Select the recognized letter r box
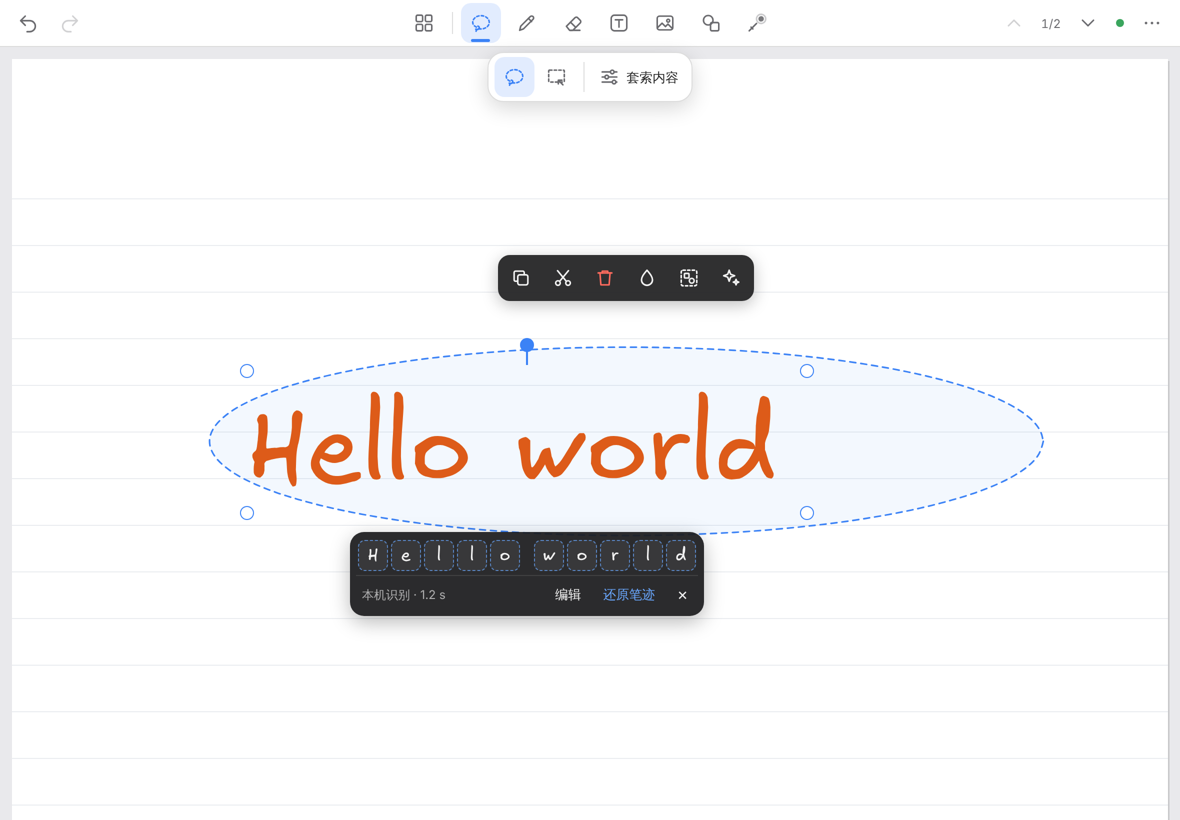1180x820 pixels. click(615, 555)
